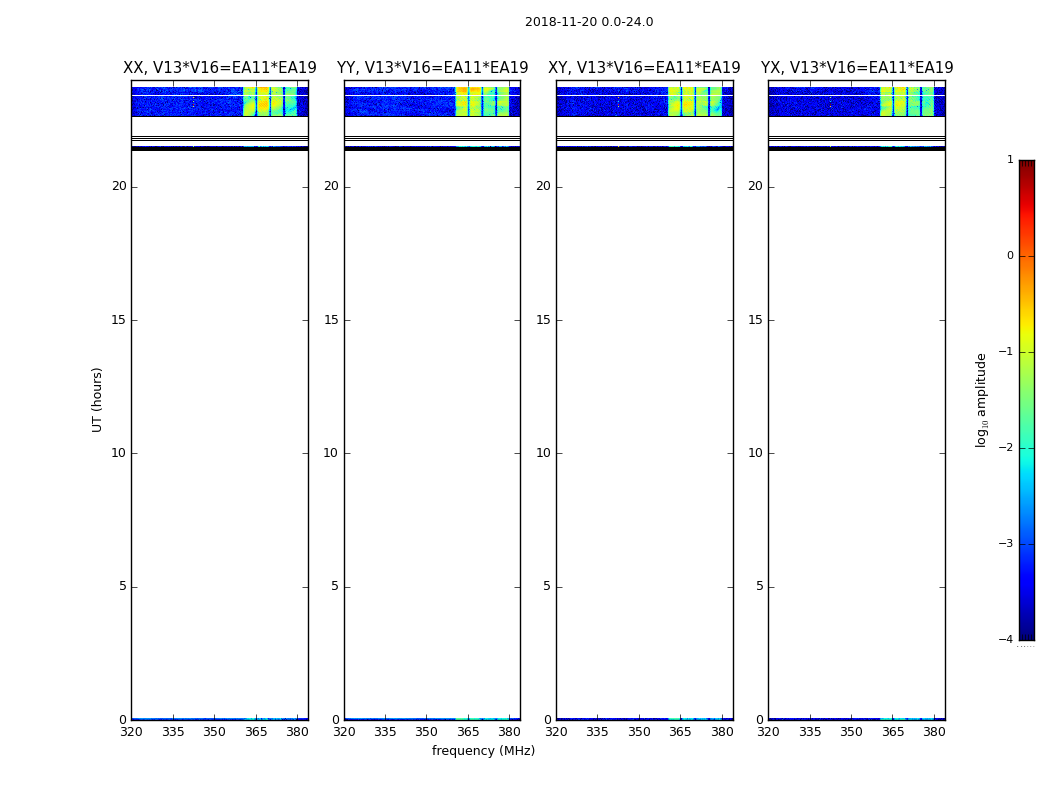Click the '5' y-tick label of the YX panel

pyautogui.click(x=759, y=586)
